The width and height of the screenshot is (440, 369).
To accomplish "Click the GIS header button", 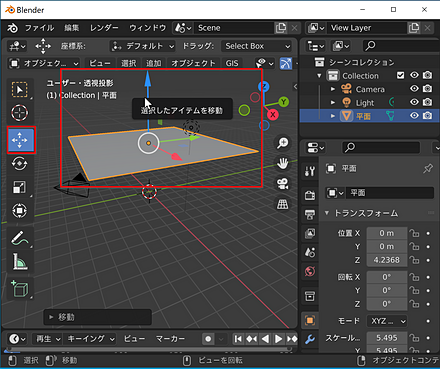I will pyautogui.click(x=232, y=63).
